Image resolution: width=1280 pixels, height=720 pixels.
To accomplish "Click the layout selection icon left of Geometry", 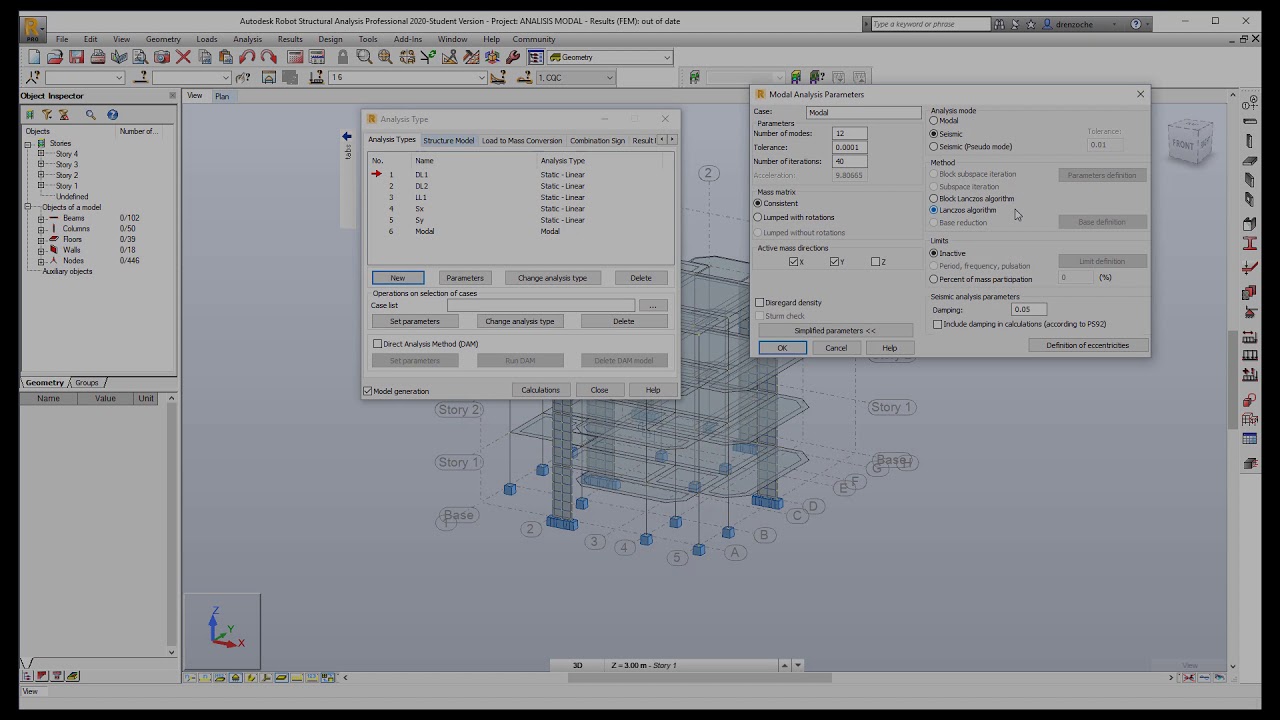I will click(x=536, y=57).
